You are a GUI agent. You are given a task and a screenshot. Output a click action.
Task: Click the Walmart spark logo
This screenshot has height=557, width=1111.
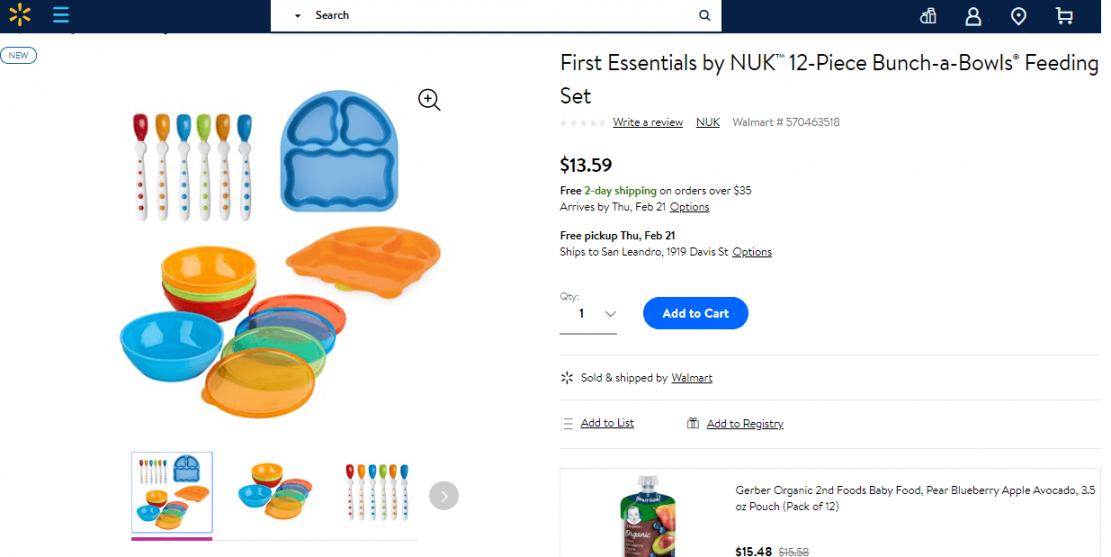(20, 15)
